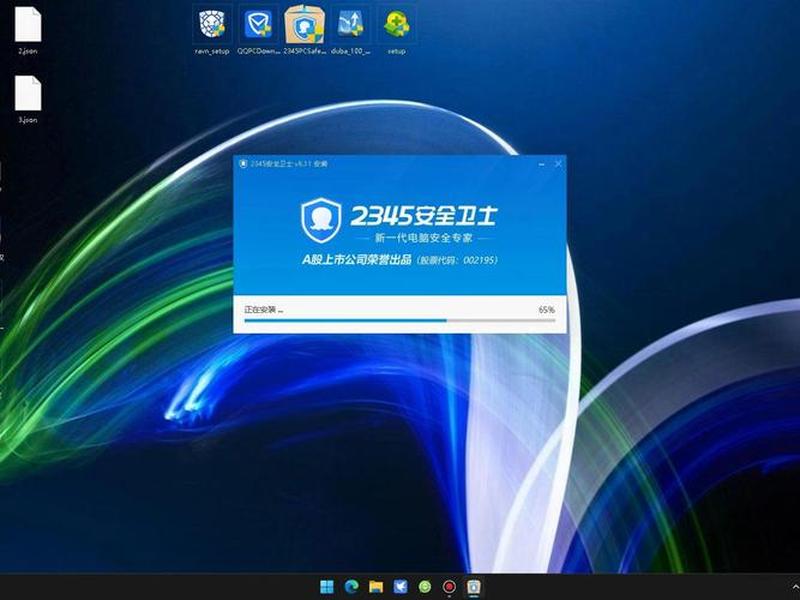The width and height of the screenshot is (800, 600).
Task: Open the red record app on taskbar
Action: tap(449, 587)
